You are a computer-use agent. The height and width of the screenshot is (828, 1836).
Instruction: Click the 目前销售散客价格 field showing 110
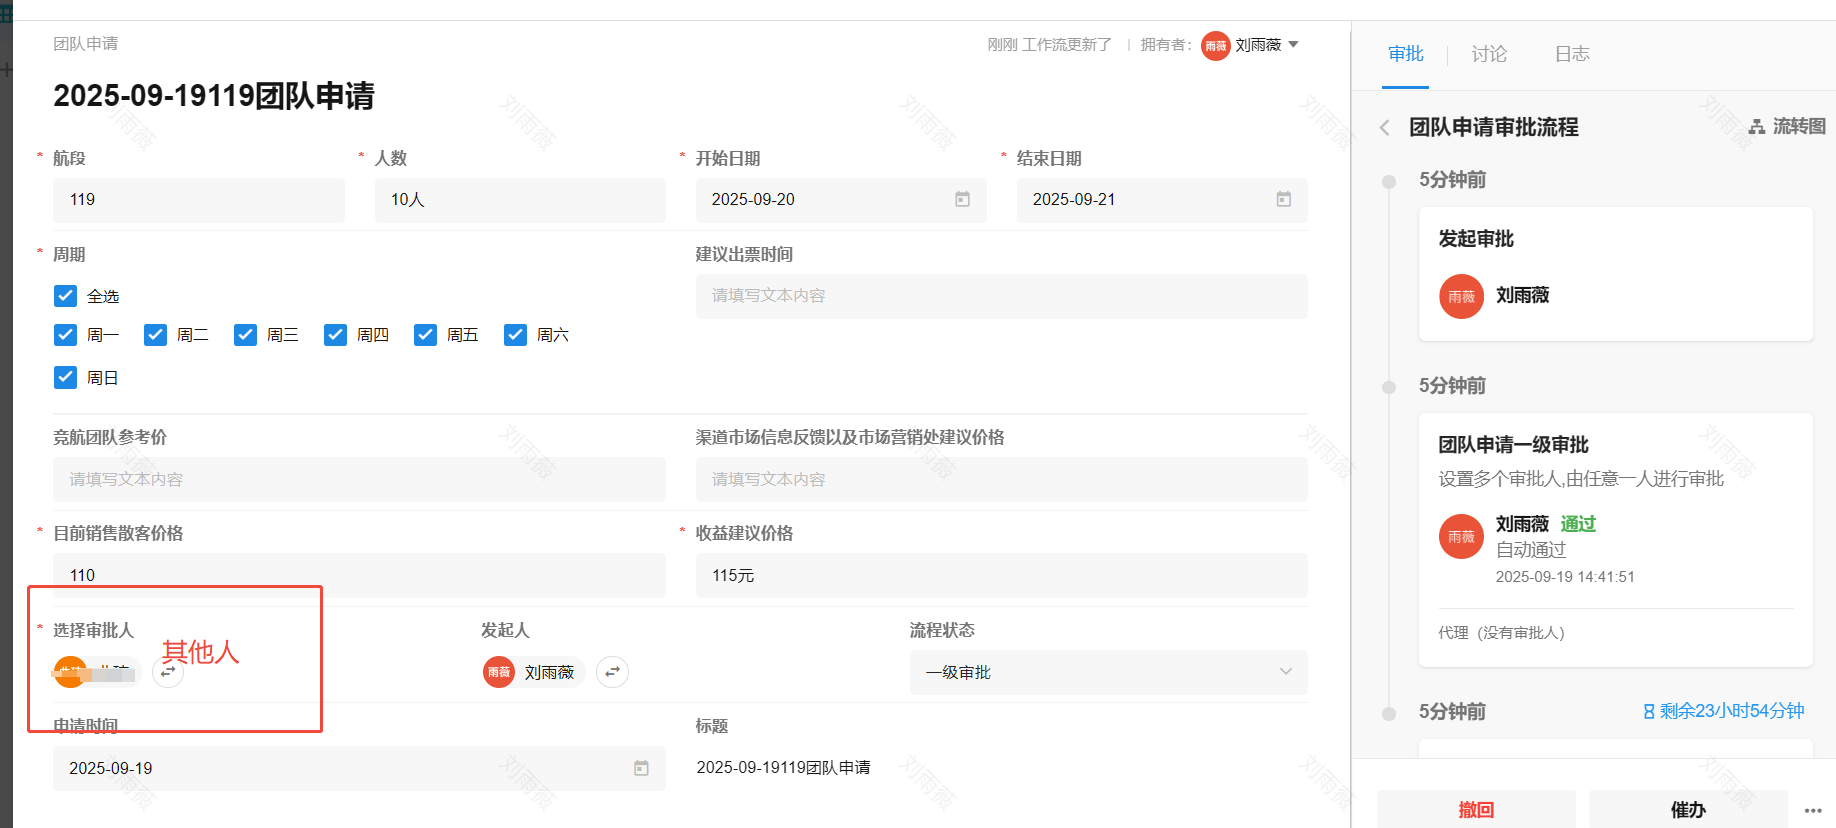pos(359,575)
